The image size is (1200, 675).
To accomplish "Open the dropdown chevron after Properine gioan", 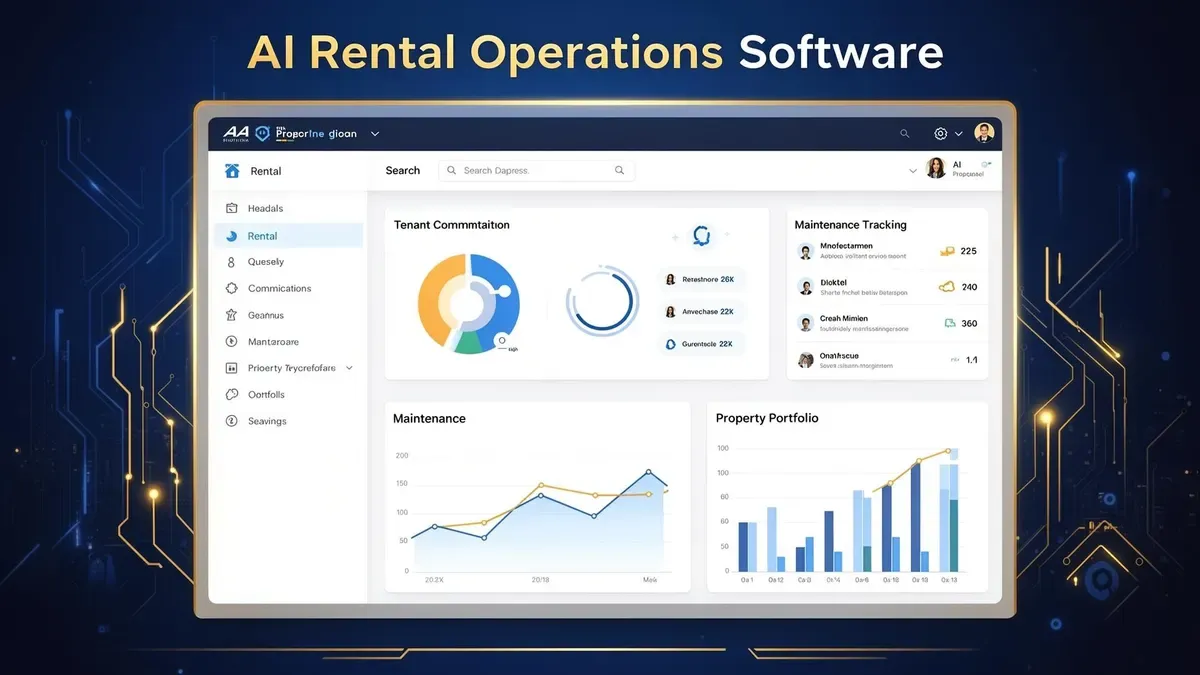I will (x=375, y=133).
